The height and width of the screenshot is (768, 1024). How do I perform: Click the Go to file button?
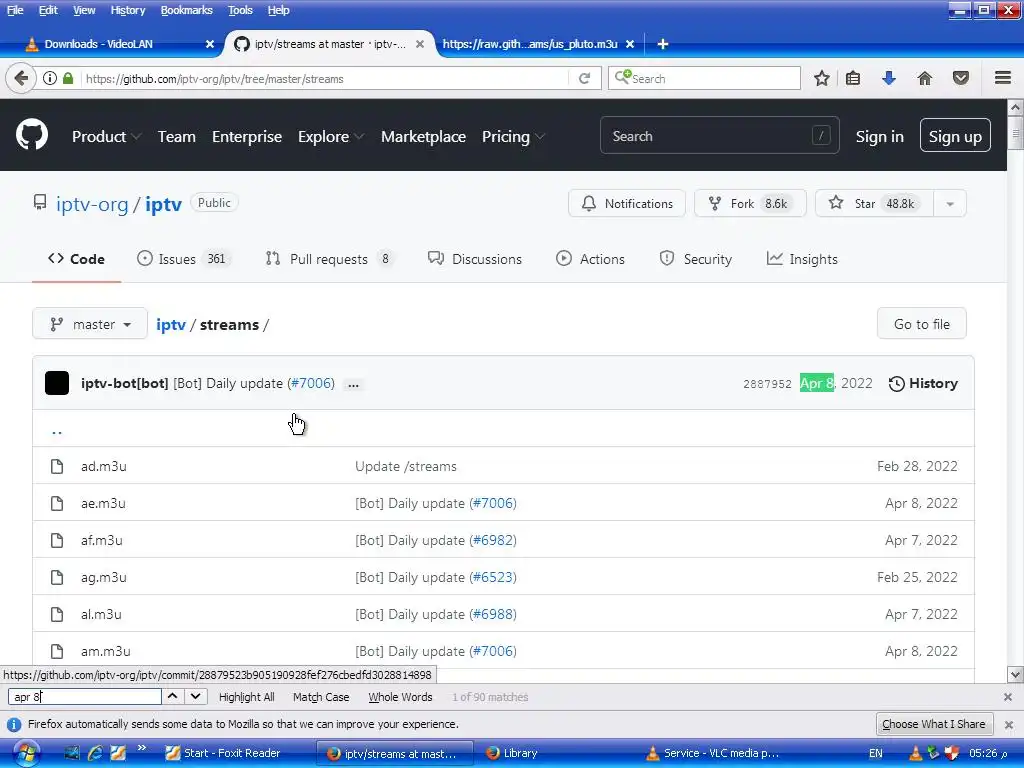point(921,324)
